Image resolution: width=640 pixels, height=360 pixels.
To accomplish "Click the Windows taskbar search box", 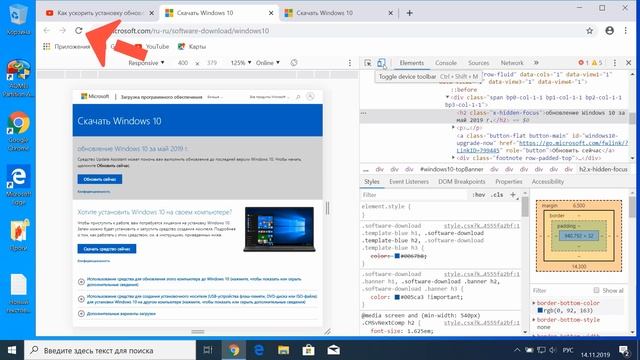I will 110,350.
